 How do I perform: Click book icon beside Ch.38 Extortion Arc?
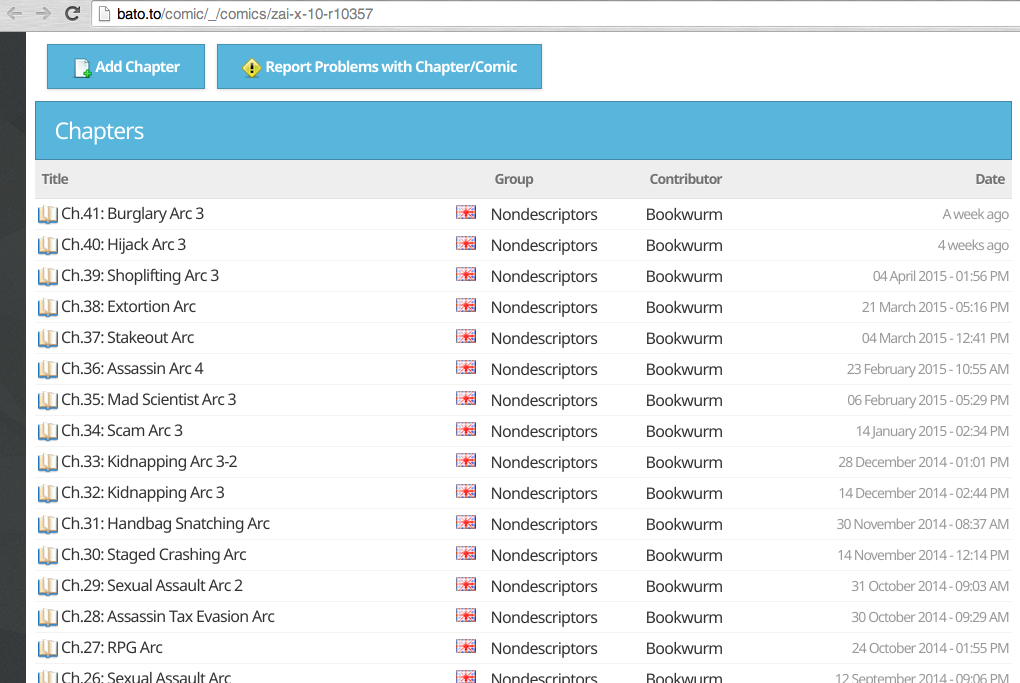pyautogui.click(x=48, y=307)
